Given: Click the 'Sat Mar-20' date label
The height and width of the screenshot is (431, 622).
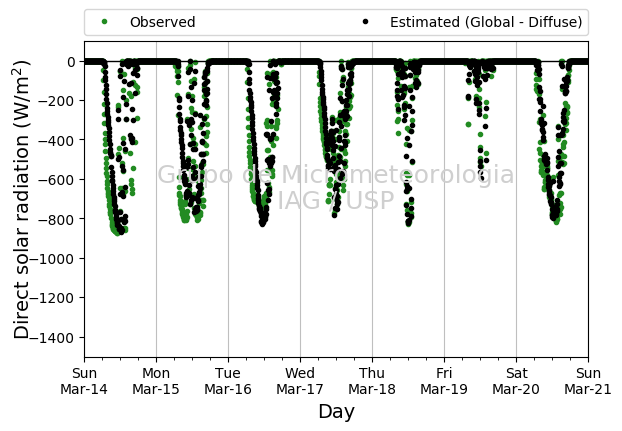Looking at the screenshot, I should click(x=516, y=381).
